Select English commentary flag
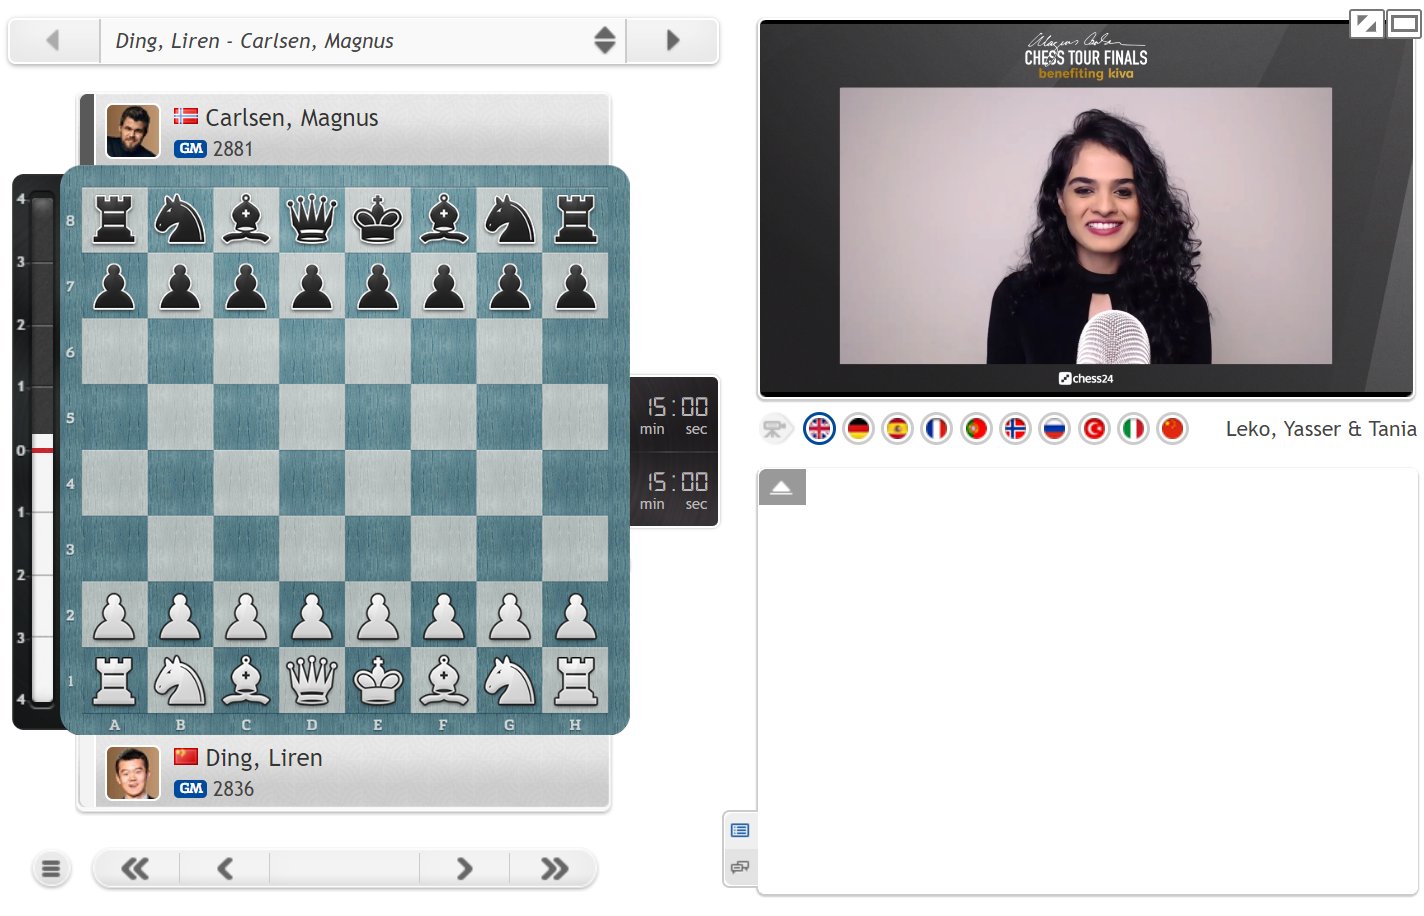Screen dimensions: 1424x916 point(819,429)
